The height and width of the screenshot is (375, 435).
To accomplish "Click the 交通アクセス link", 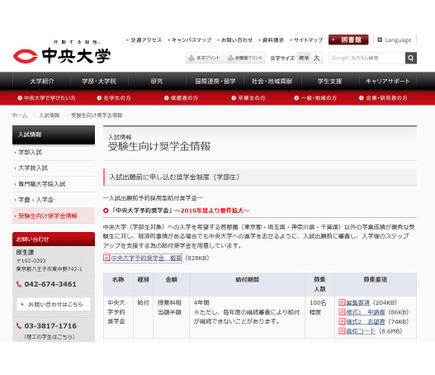I will [145, 40].
